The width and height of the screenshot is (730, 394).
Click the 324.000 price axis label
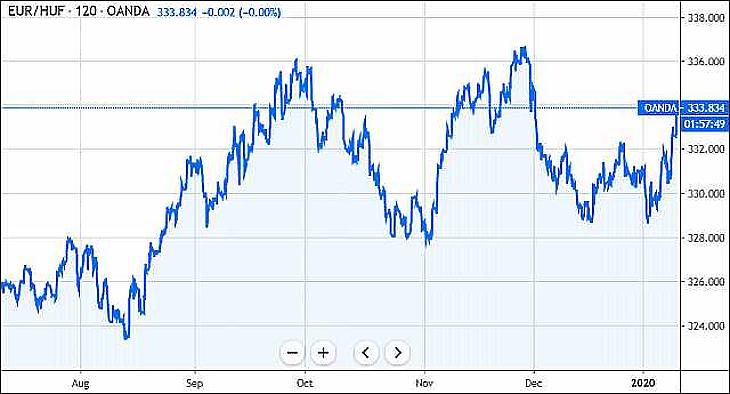(706, 326)
